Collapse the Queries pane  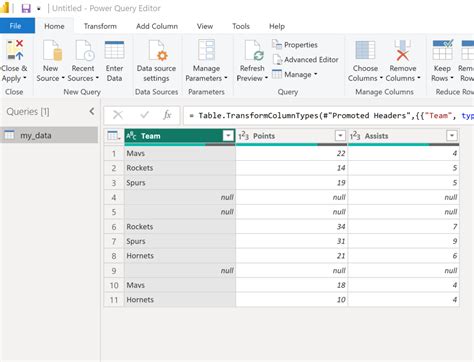pos(92,111)
